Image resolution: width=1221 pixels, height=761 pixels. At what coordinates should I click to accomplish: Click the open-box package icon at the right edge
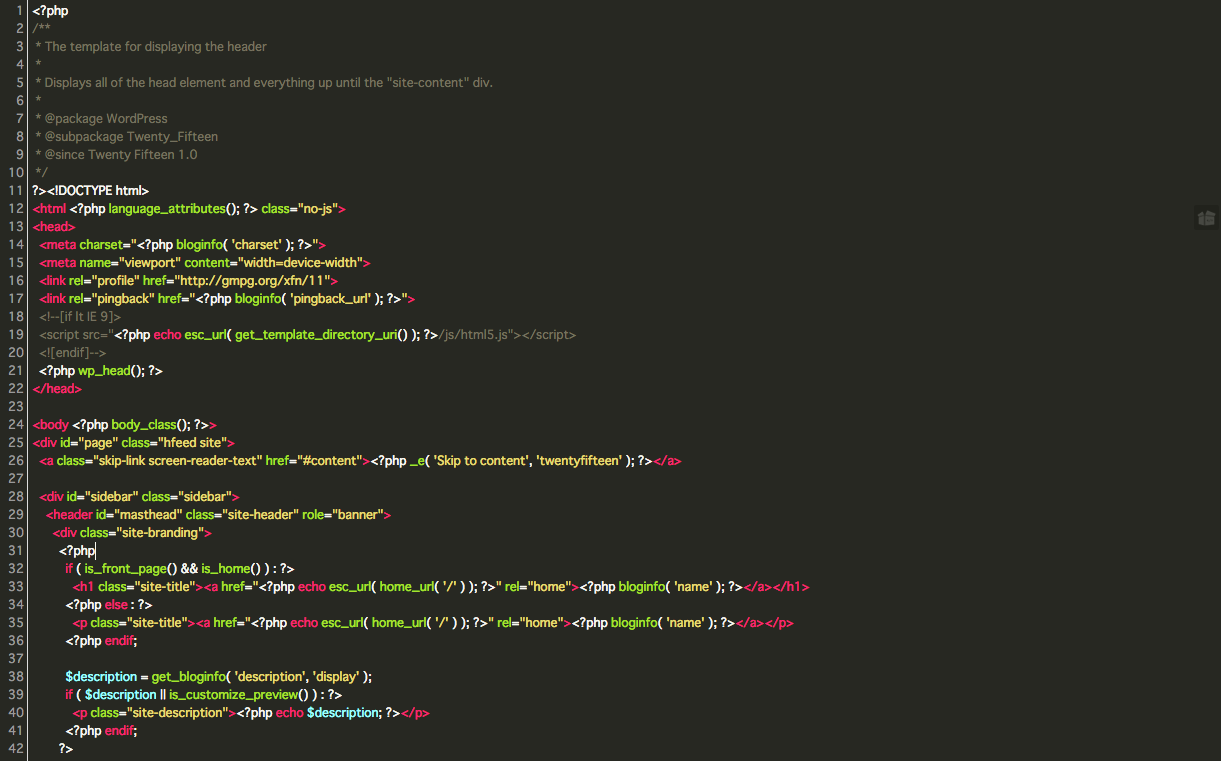pos(1206,218)
